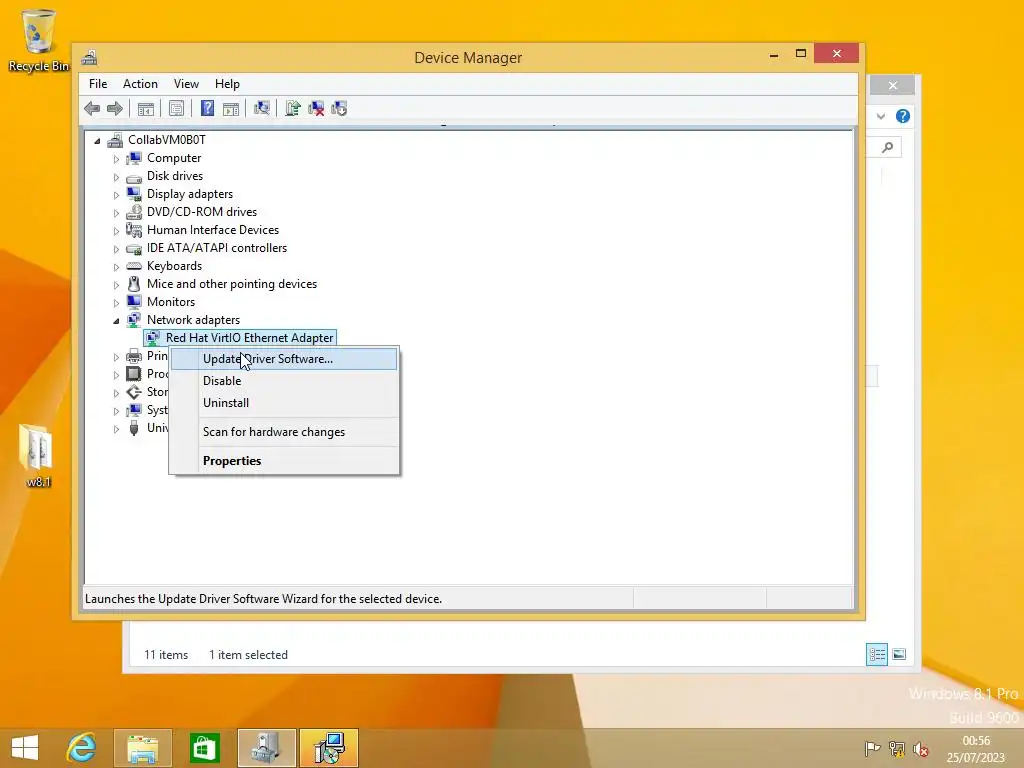
Task: Select the Monitors tree label
Action: 171,302
